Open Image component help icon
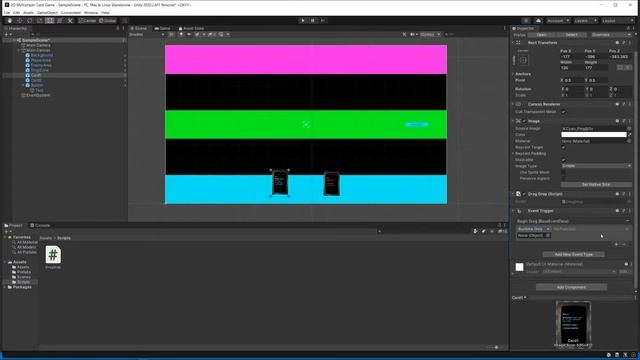Image resolution: width=640 pixels, height=360 pixels. pyautogui.click(x=617, y=121)
